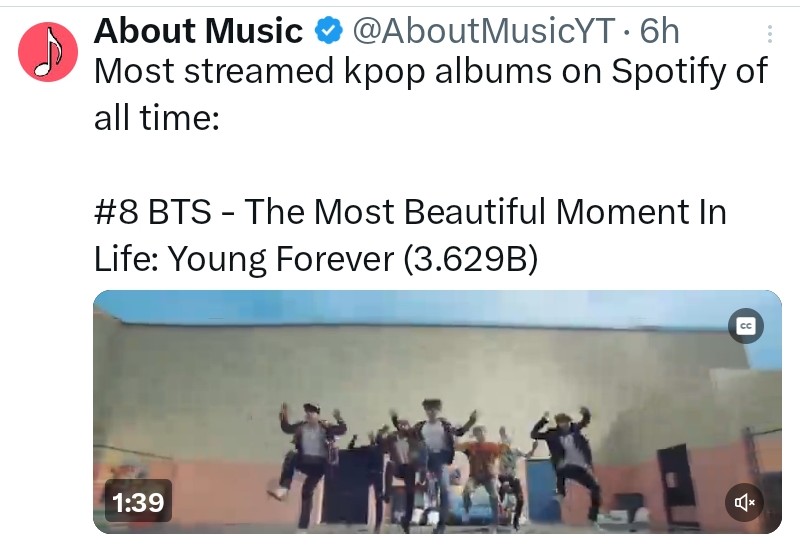Open the tweet via the 6h timestamp
The image size is (800, 558).
(x=660, y=31)
